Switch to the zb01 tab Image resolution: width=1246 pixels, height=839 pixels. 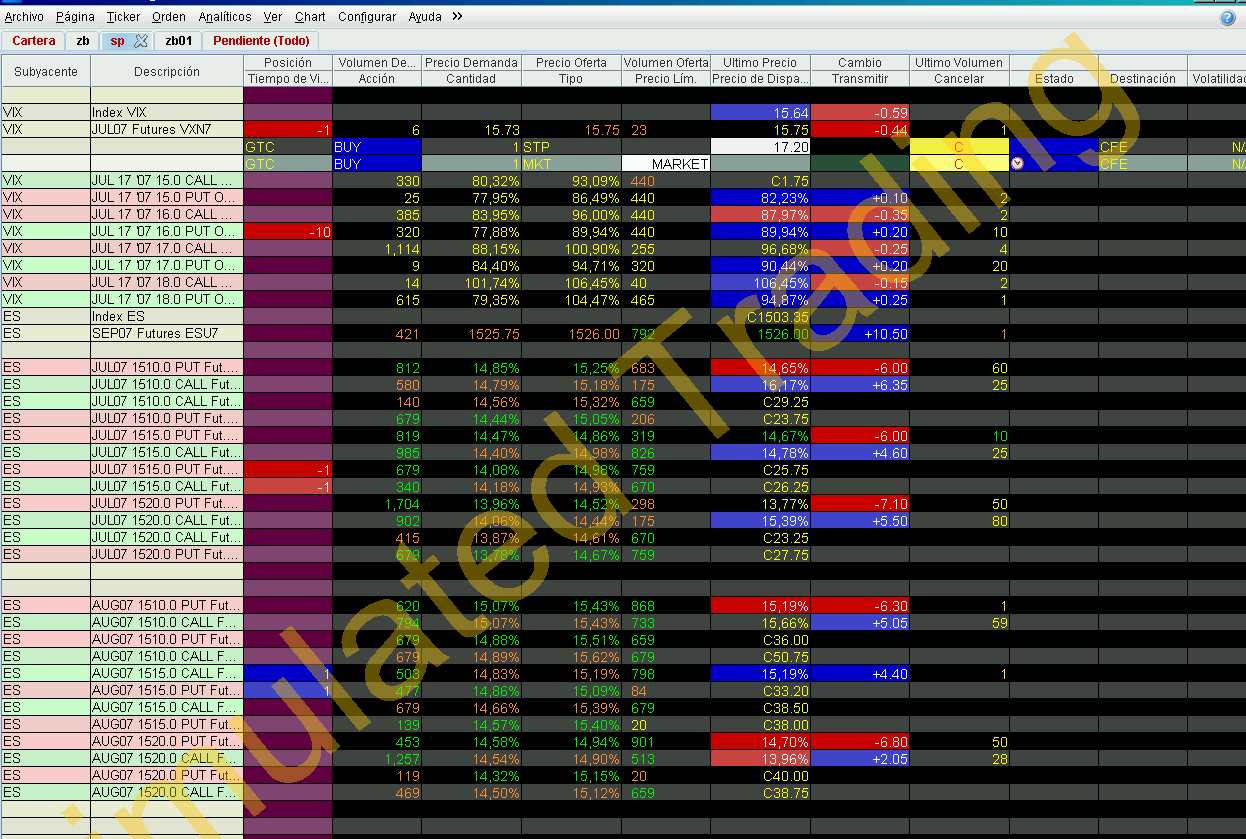point(178,41)
